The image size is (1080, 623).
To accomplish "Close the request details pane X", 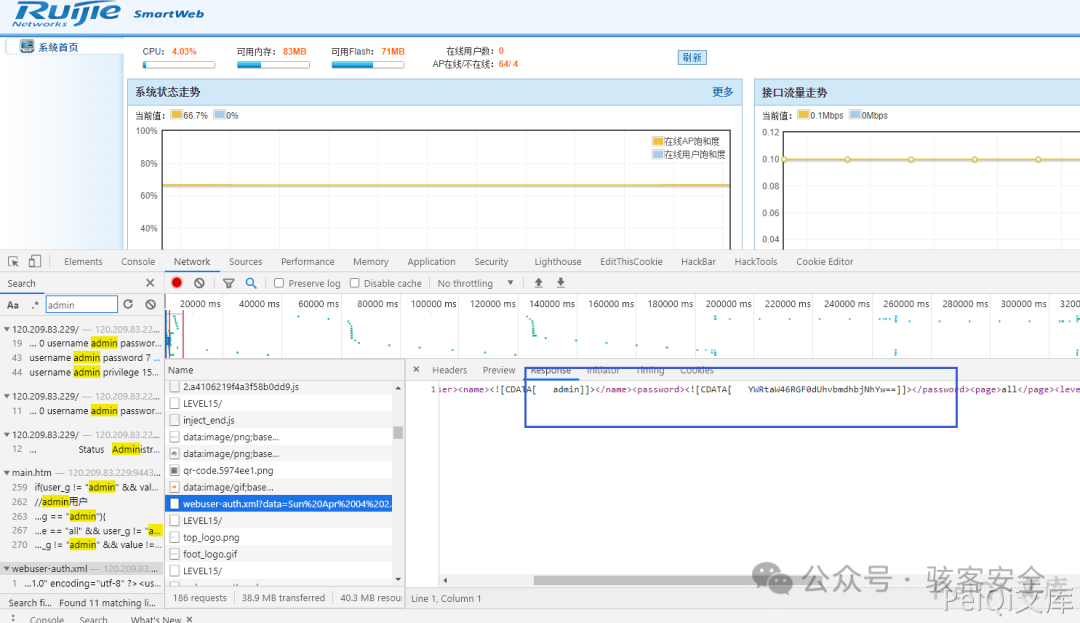I will click(x=416, y=370).
